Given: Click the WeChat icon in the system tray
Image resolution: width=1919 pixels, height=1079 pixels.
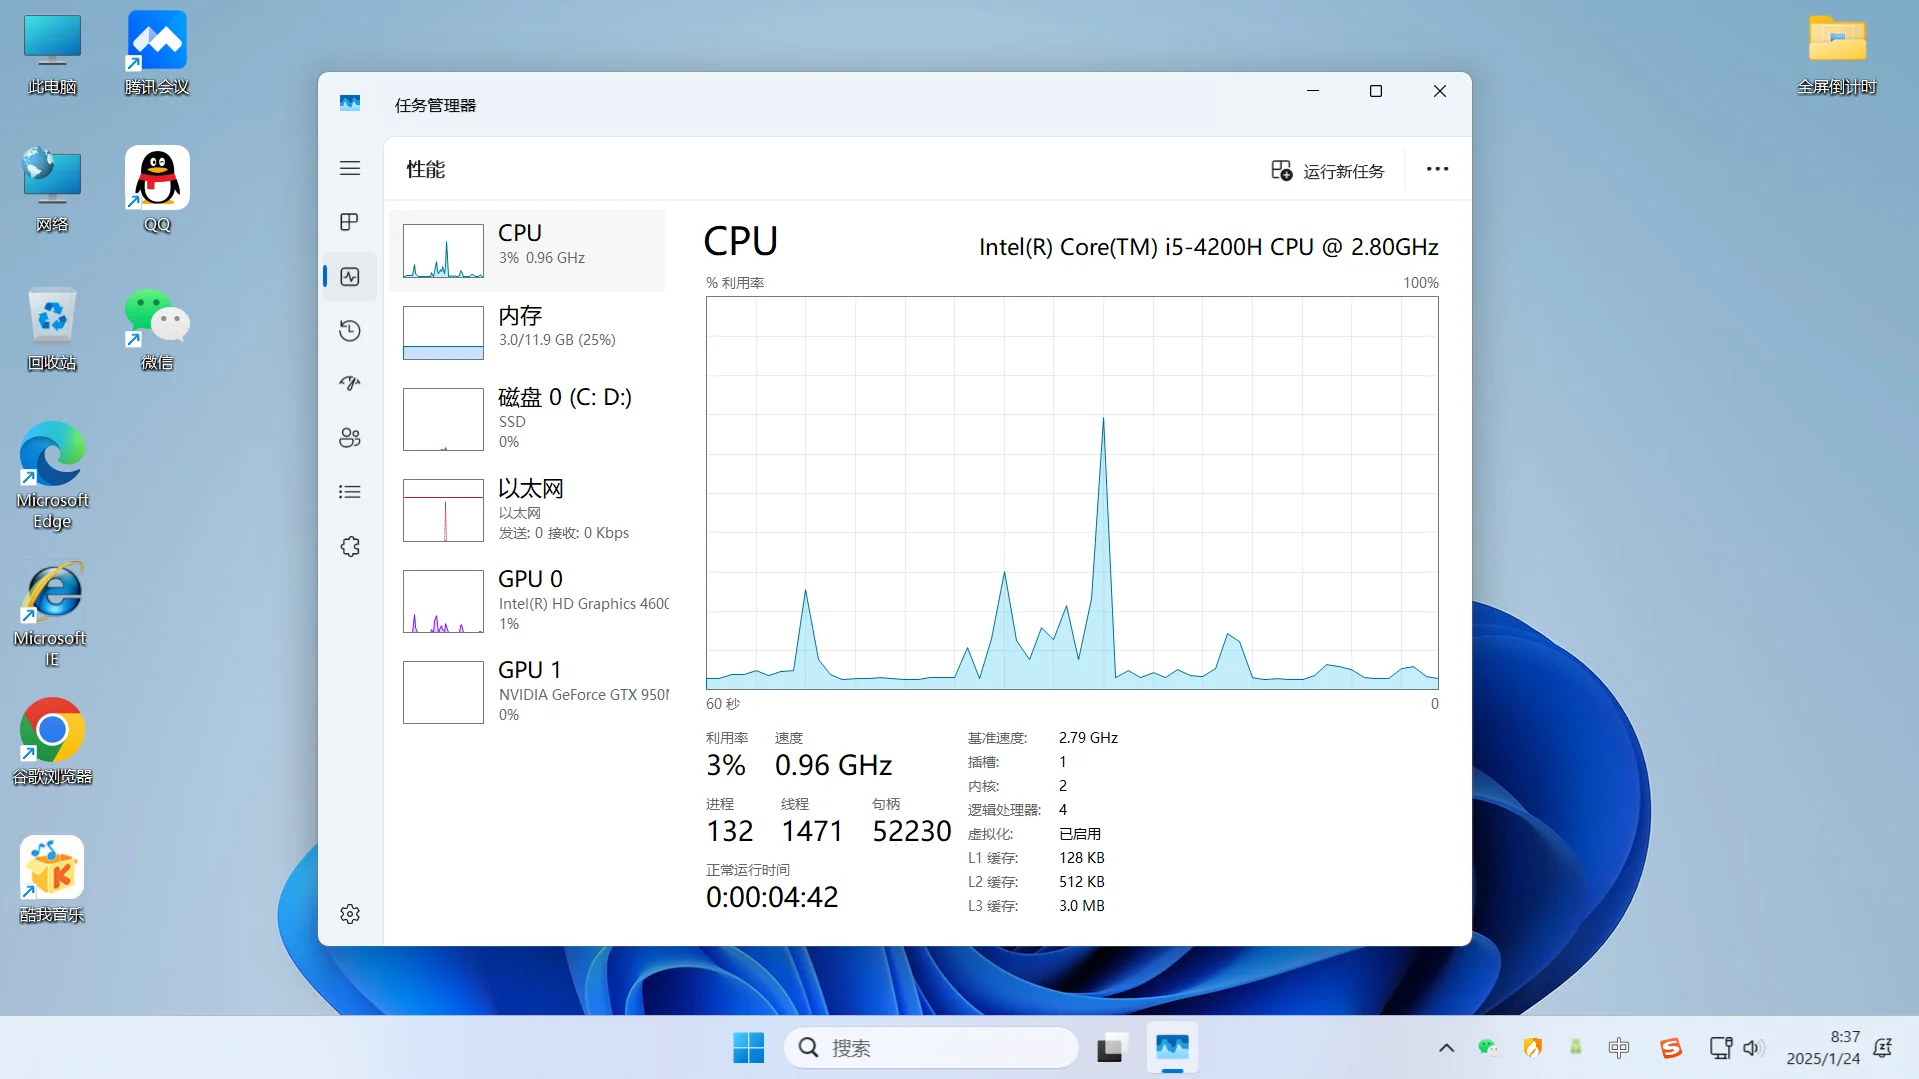Looking at the screenshot, I should (x=1488, y=1047).
